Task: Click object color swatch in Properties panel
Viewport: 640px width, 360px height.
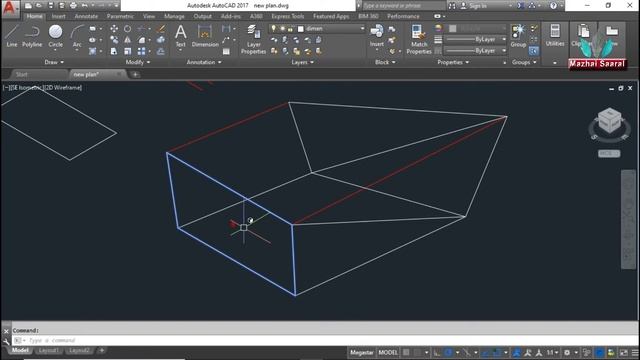Action: 453,28
